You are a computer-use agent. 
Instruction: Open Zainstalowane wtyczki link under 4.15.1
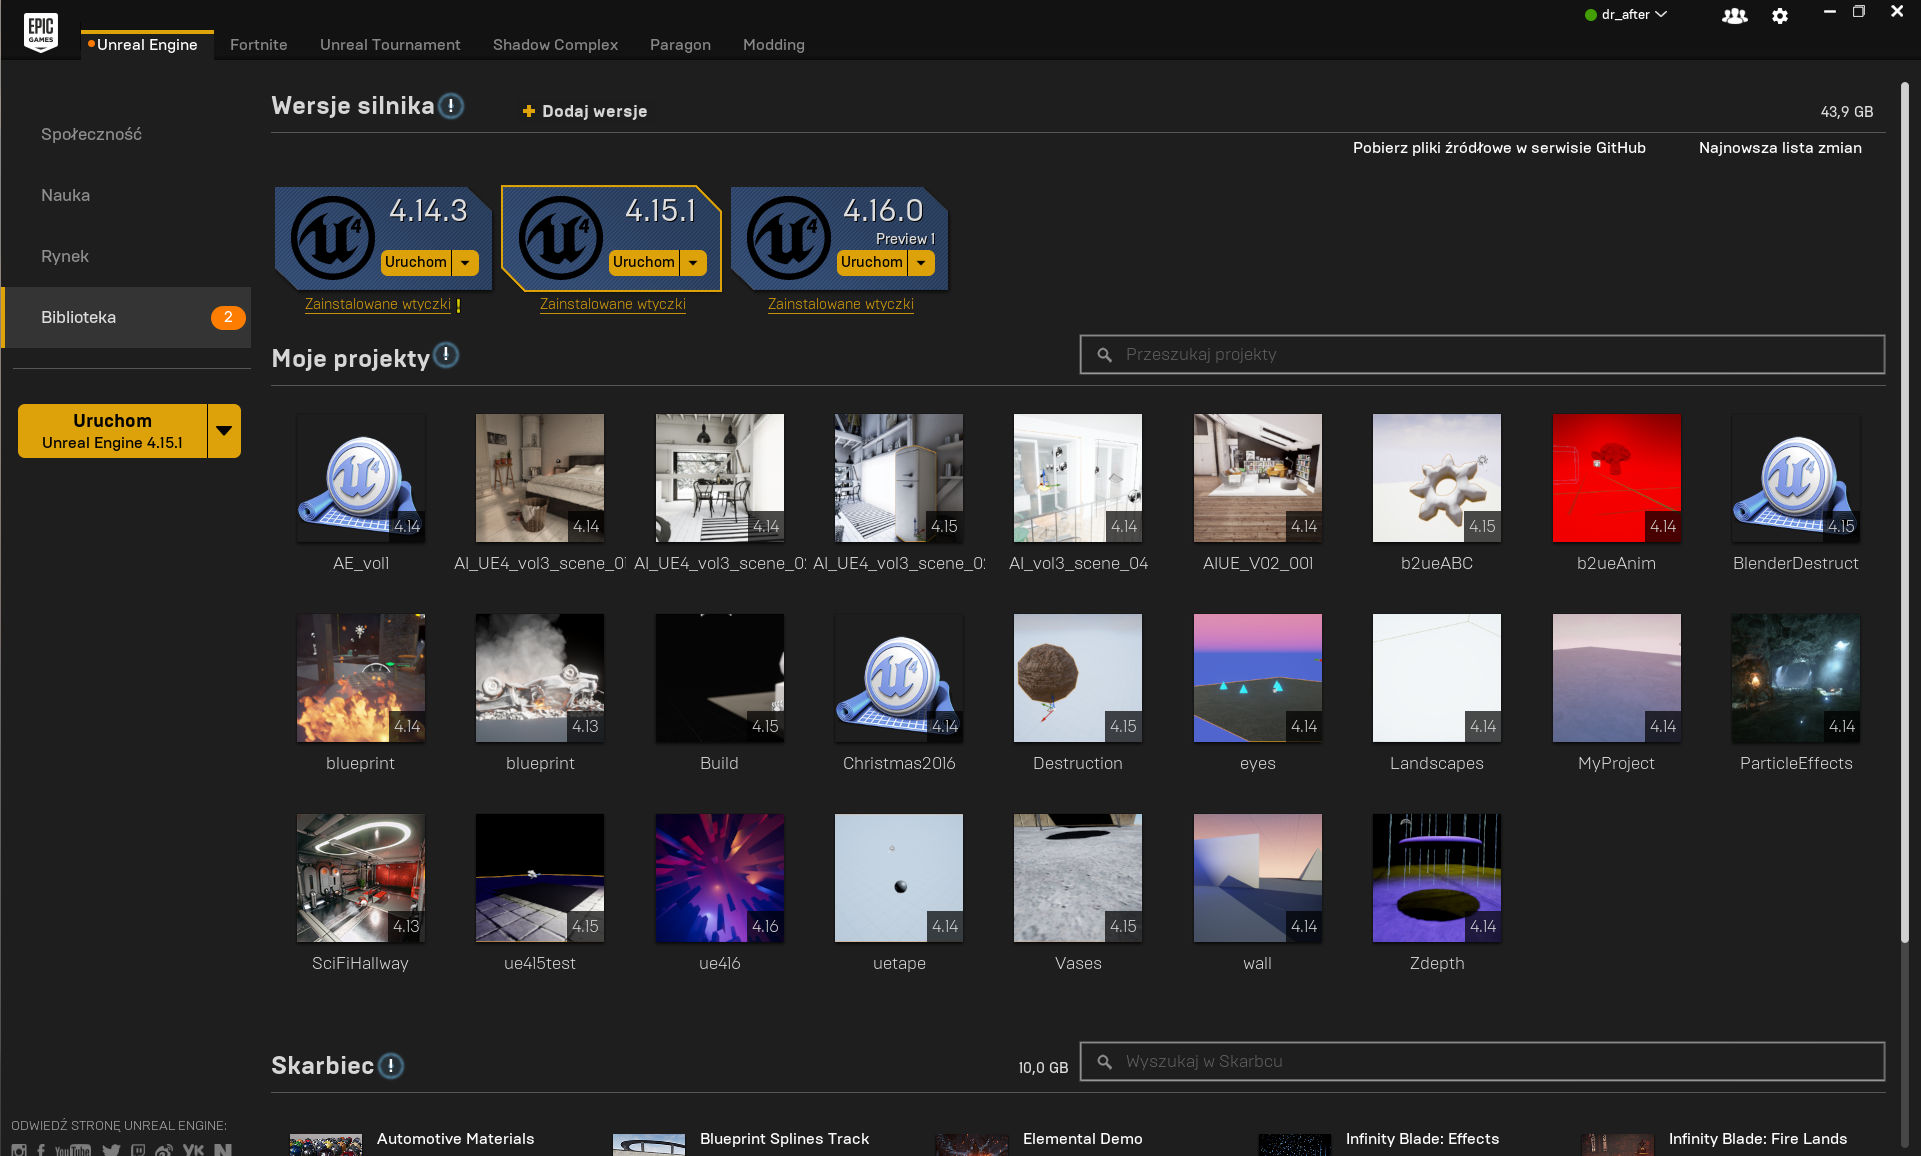(x=612, y=304)
